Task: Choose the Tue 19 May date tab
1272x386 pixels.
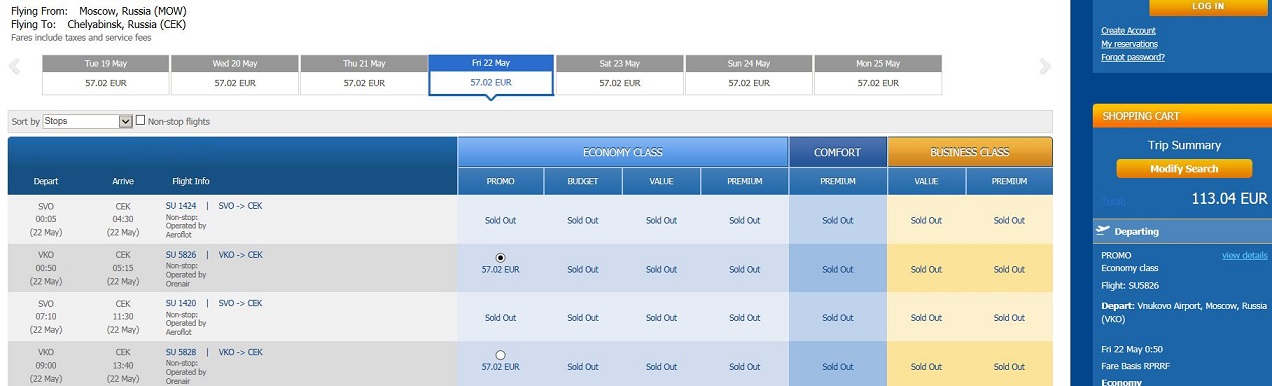Action: (x=105, y=74)
